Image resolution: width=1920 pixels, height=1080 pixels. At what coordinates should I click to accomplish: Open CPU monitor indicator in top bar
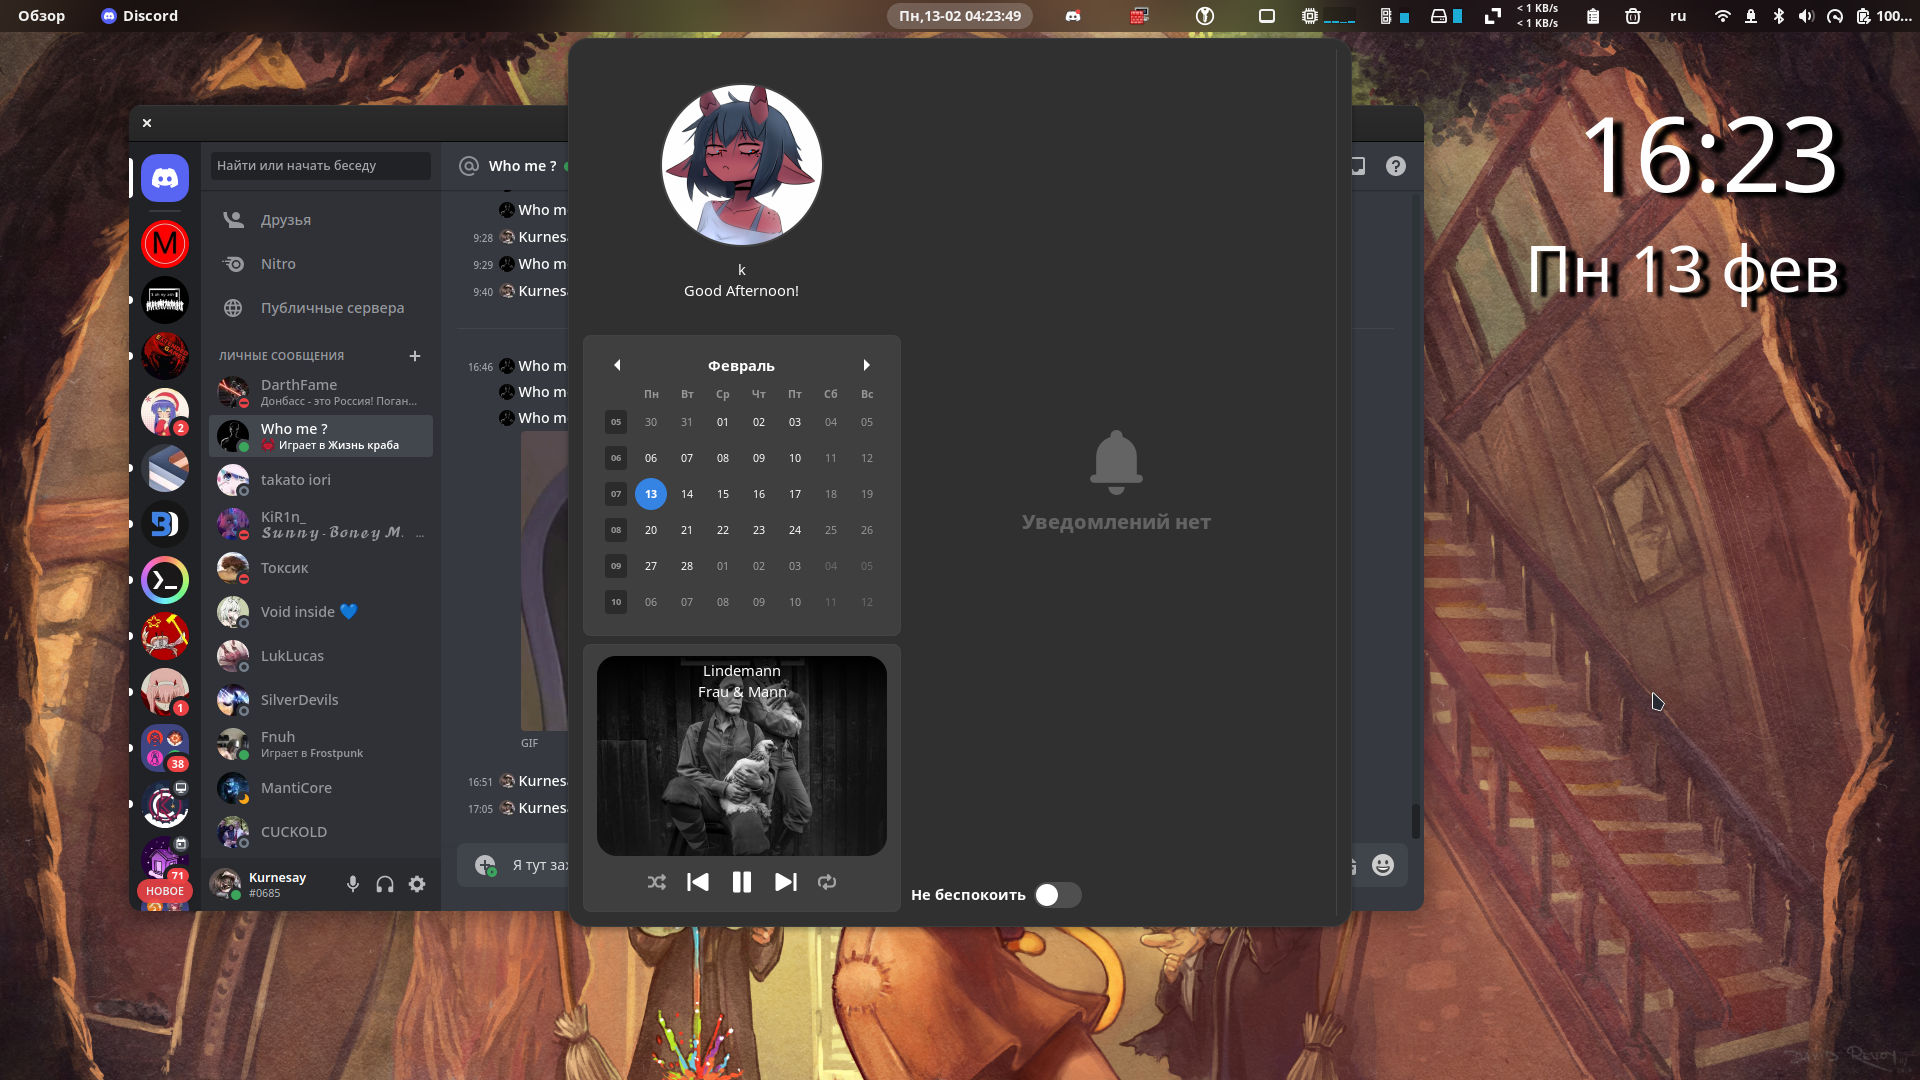pyautogui.click(x=1328, y=16)
